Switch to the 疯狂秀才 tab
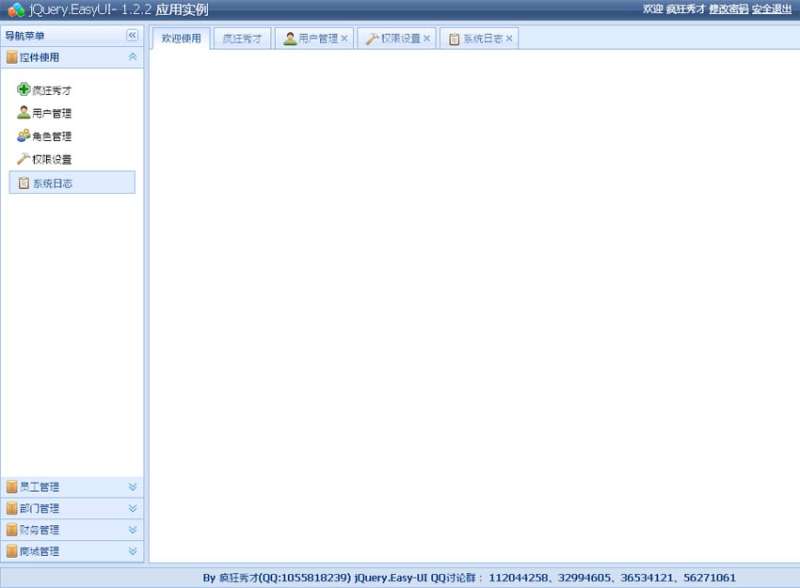 pos(242,39)
